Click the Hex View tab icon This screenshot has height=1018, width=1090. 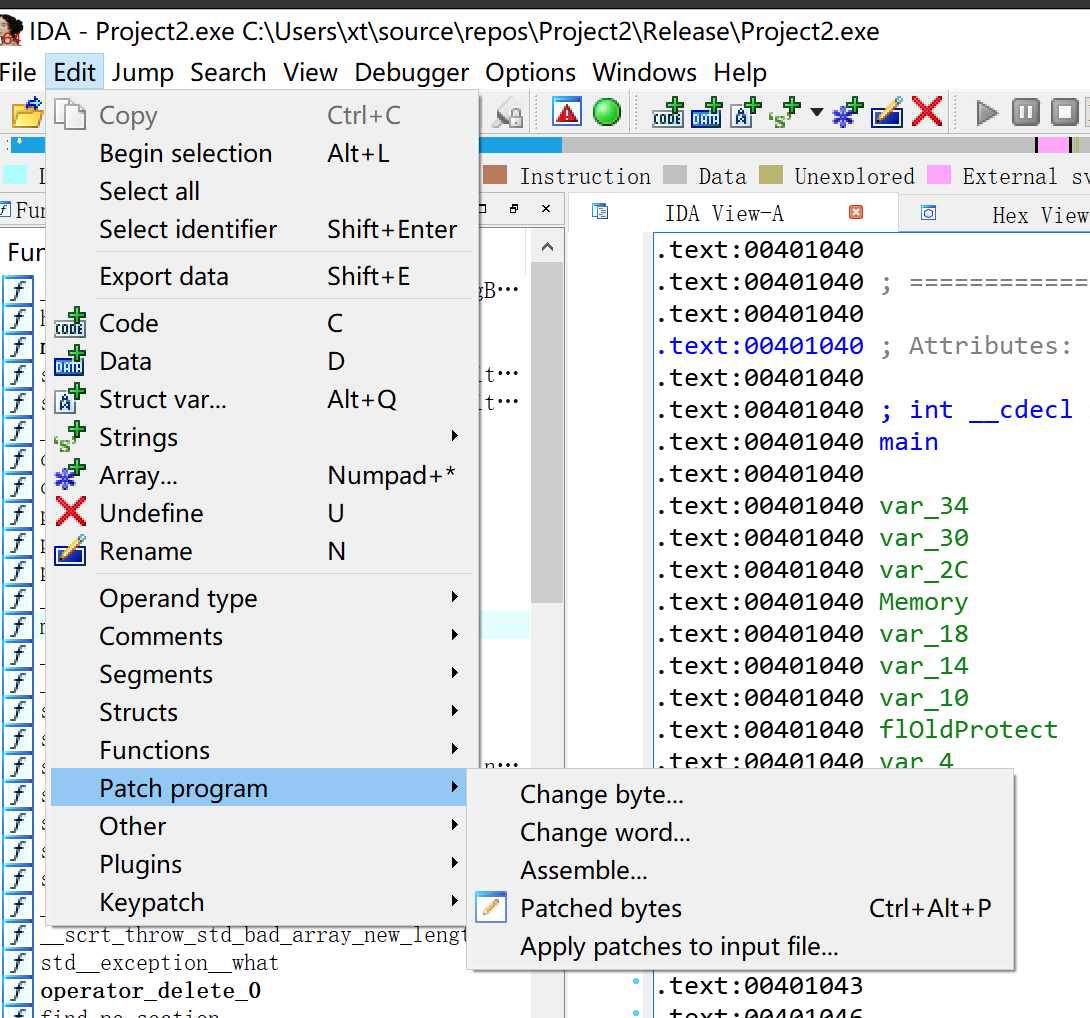pos(928,213)
